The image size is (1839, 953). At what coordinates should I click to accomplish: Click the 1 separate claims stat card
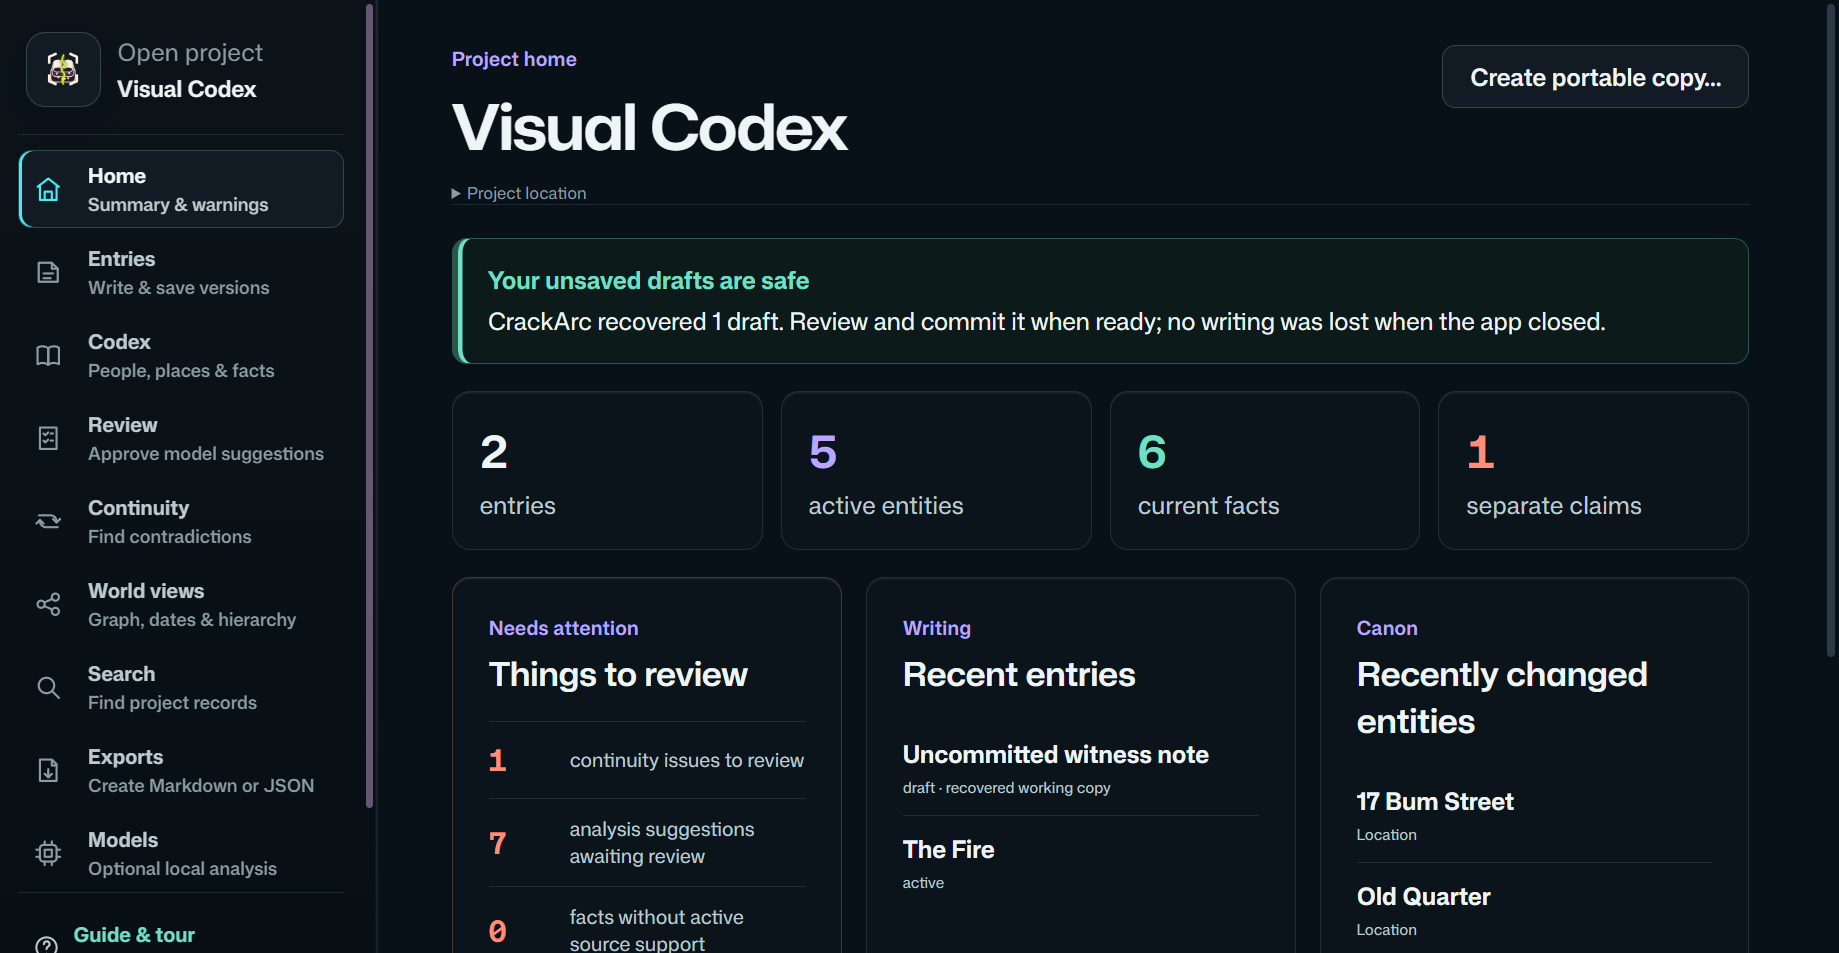click(x=1593, y=470)
